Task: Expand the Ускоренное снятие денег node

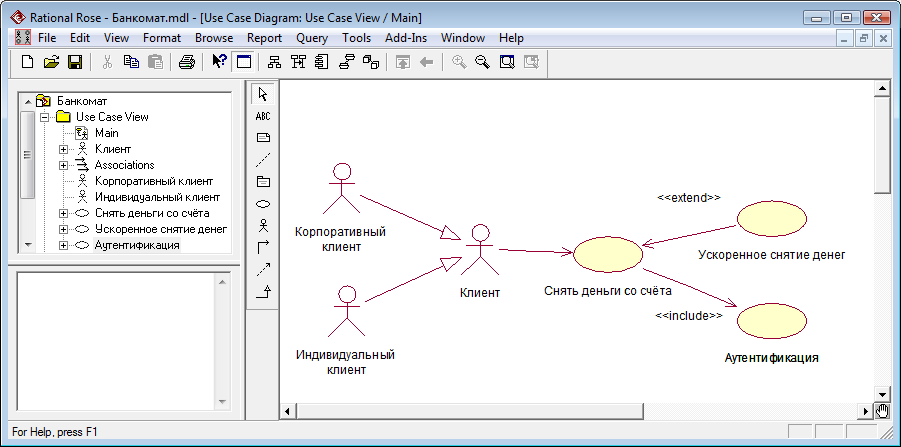Action: click(x=63, y=230)
